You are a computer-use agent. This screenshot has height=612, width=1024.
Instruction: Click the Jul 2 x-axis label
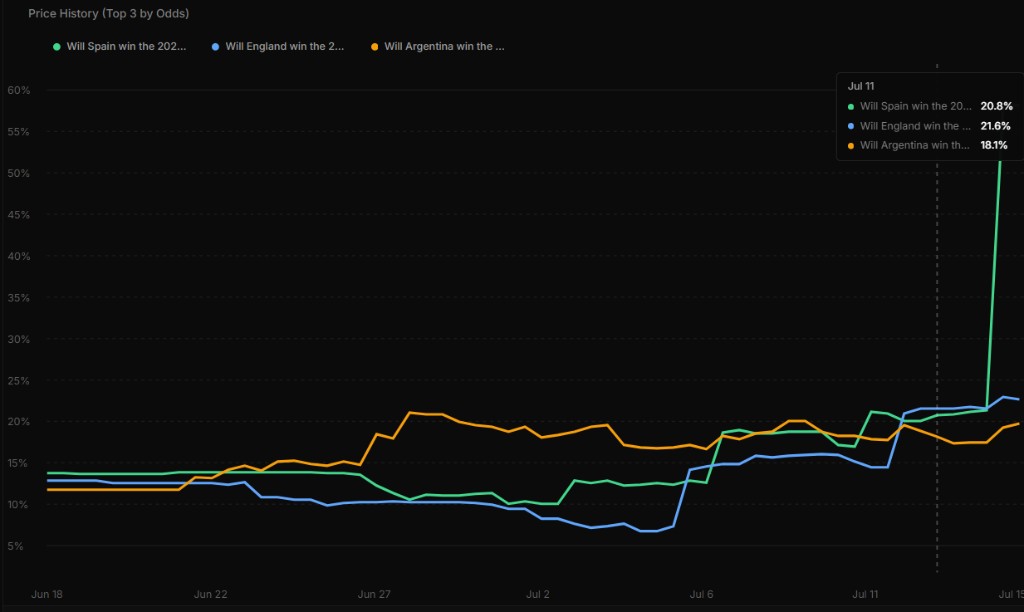click(538, 594)
